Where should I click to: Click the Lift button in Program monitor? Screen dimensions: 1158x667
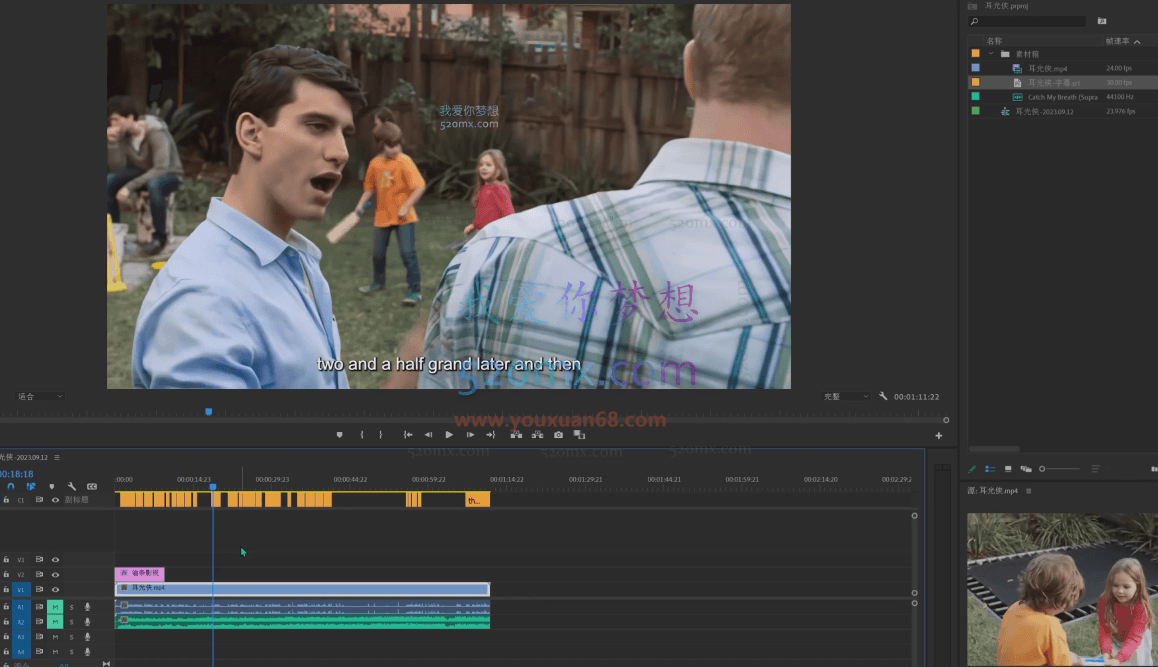pyautogui.click(x=516, y=435)
